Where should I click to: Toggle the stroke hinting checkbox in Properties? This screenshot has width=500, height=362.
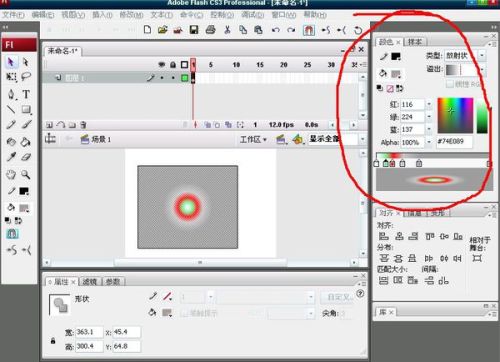coord(184,313)
